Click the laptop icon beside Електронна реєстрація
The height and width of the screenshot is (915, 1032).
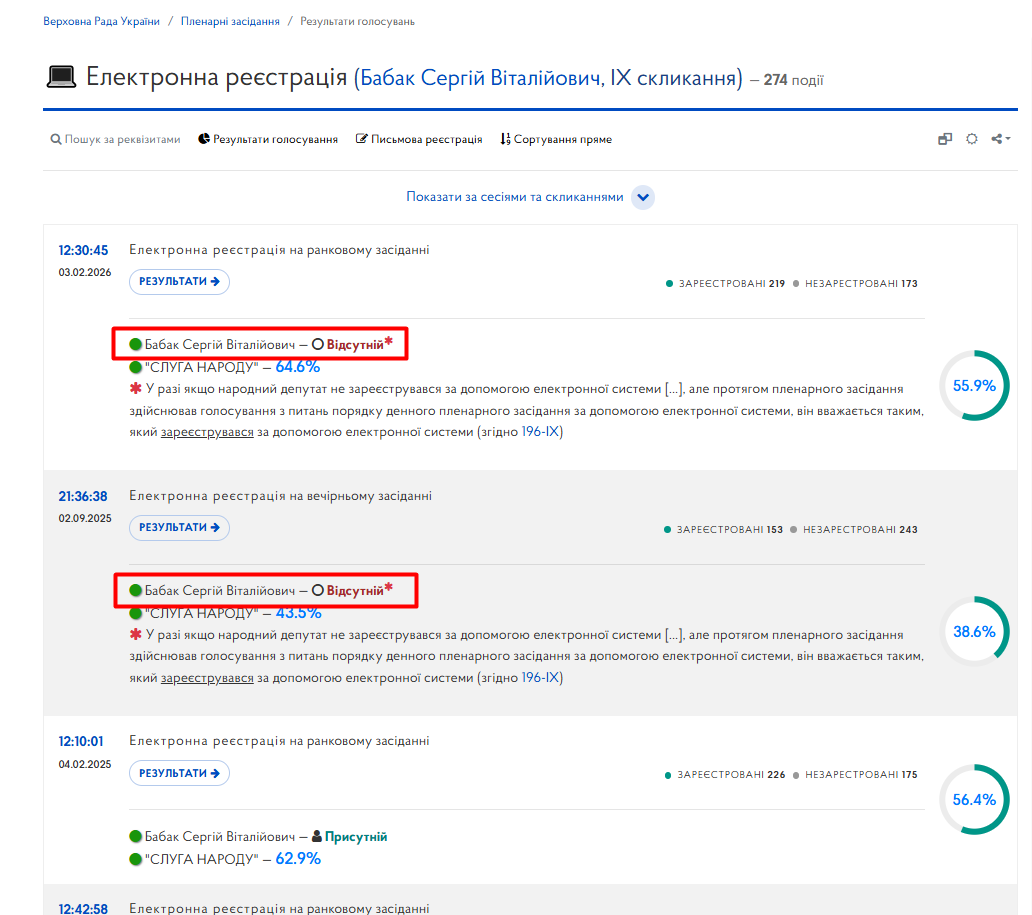[x=61, y=77]
